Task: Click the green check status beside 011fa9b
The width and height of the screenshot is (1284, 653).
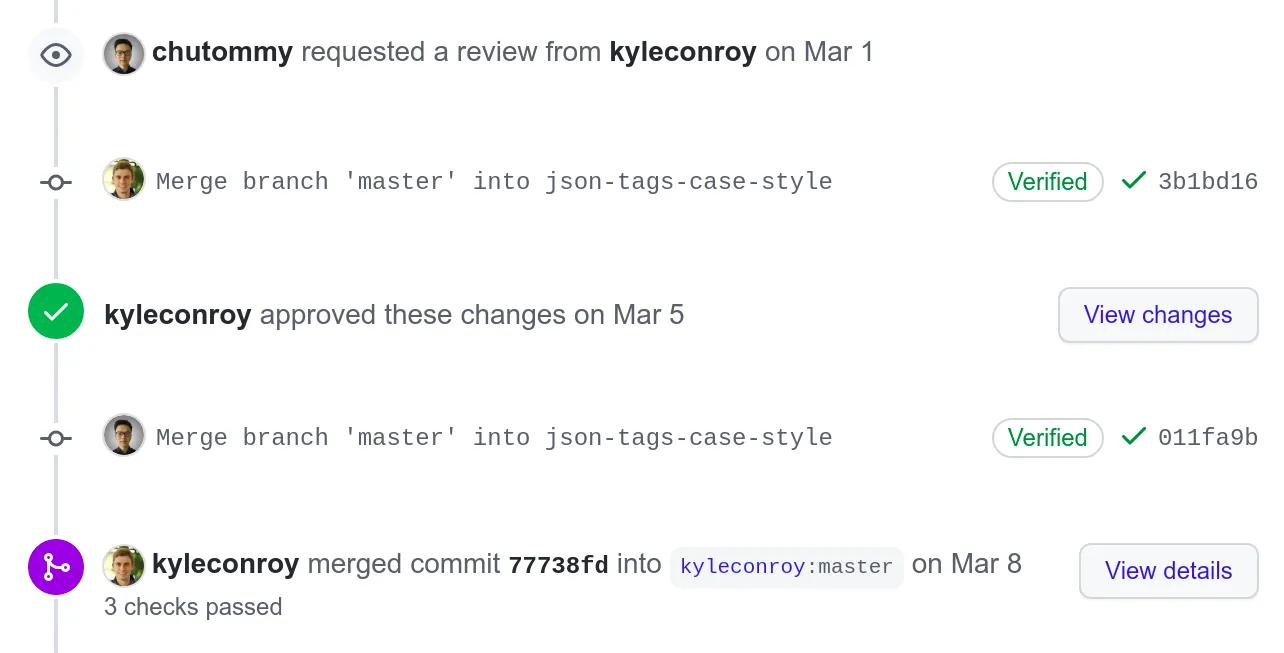Action: pos(1133,437)
